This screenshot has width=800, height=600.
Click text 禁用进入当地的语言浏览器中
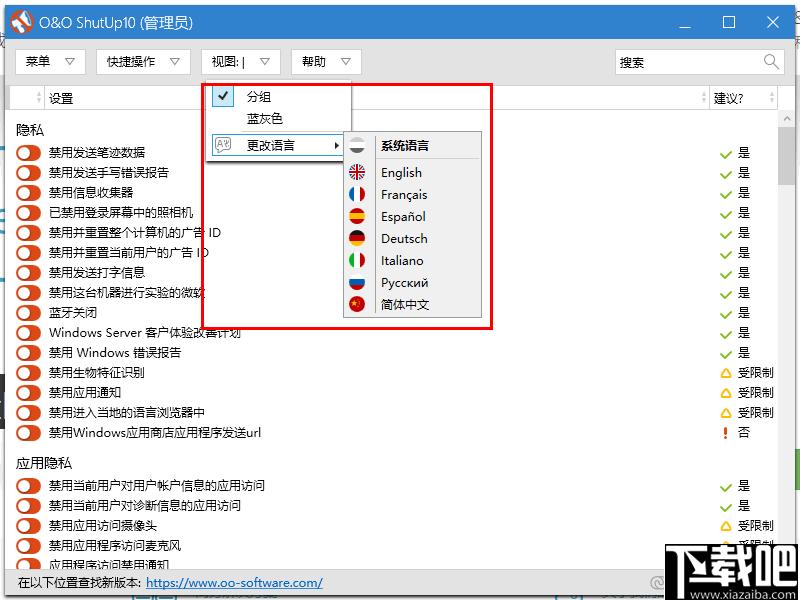click(127, 412)
